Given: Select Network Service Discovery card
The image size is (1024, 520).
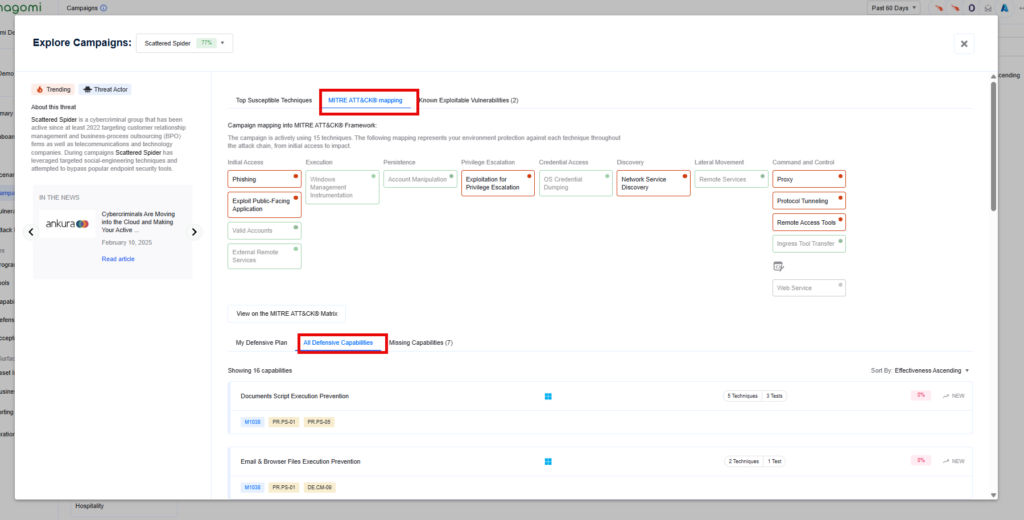Looking at the screenshot, I should pos(653,184).
